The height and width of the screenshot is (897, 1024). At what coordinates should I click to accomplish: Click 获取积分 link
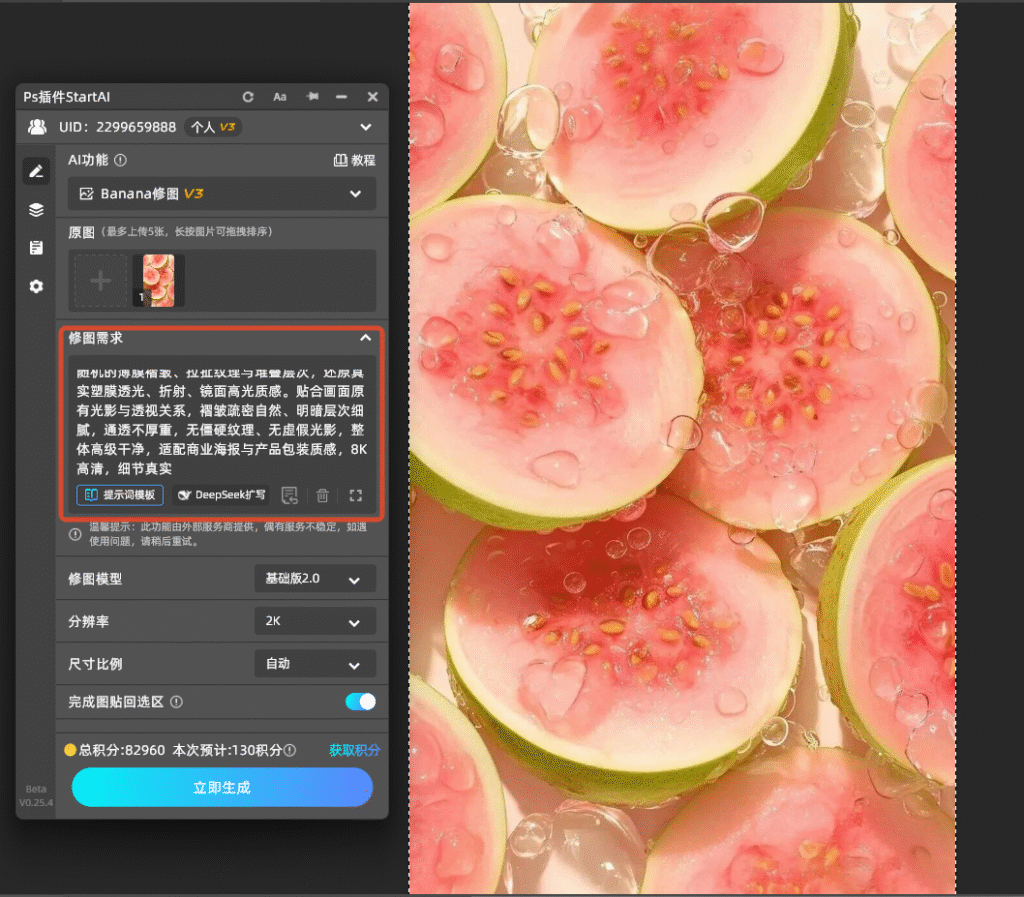click(x=354, y=750)
